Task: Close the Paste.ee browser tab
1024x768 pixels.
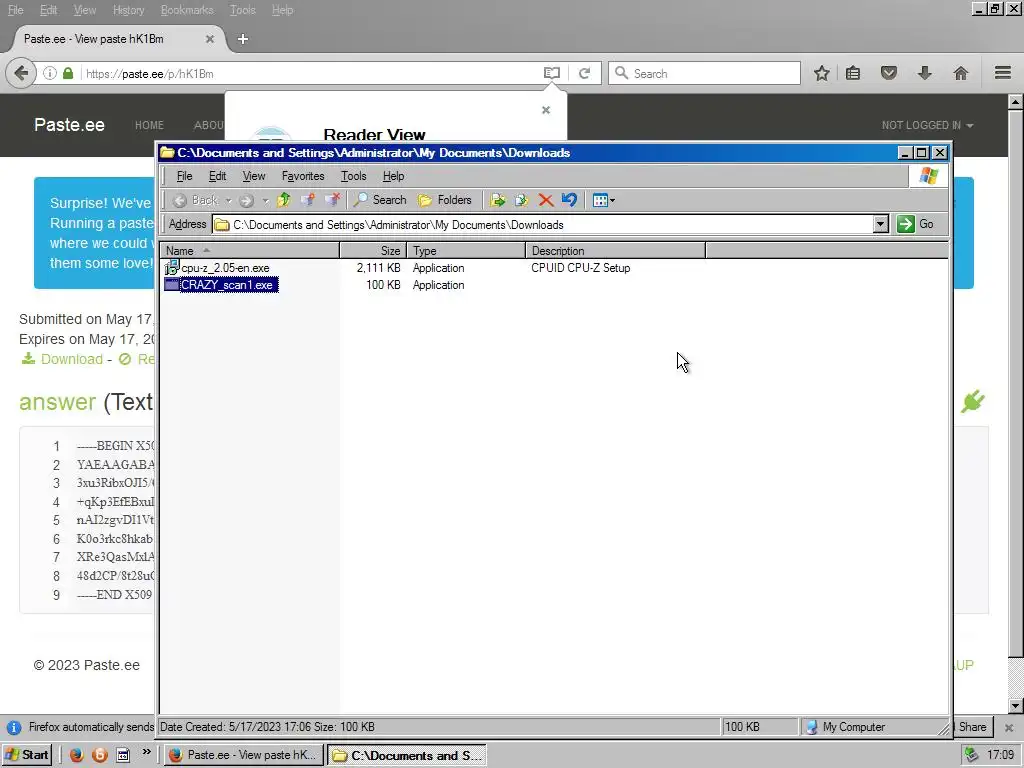Action: click(x=210, y=39)
